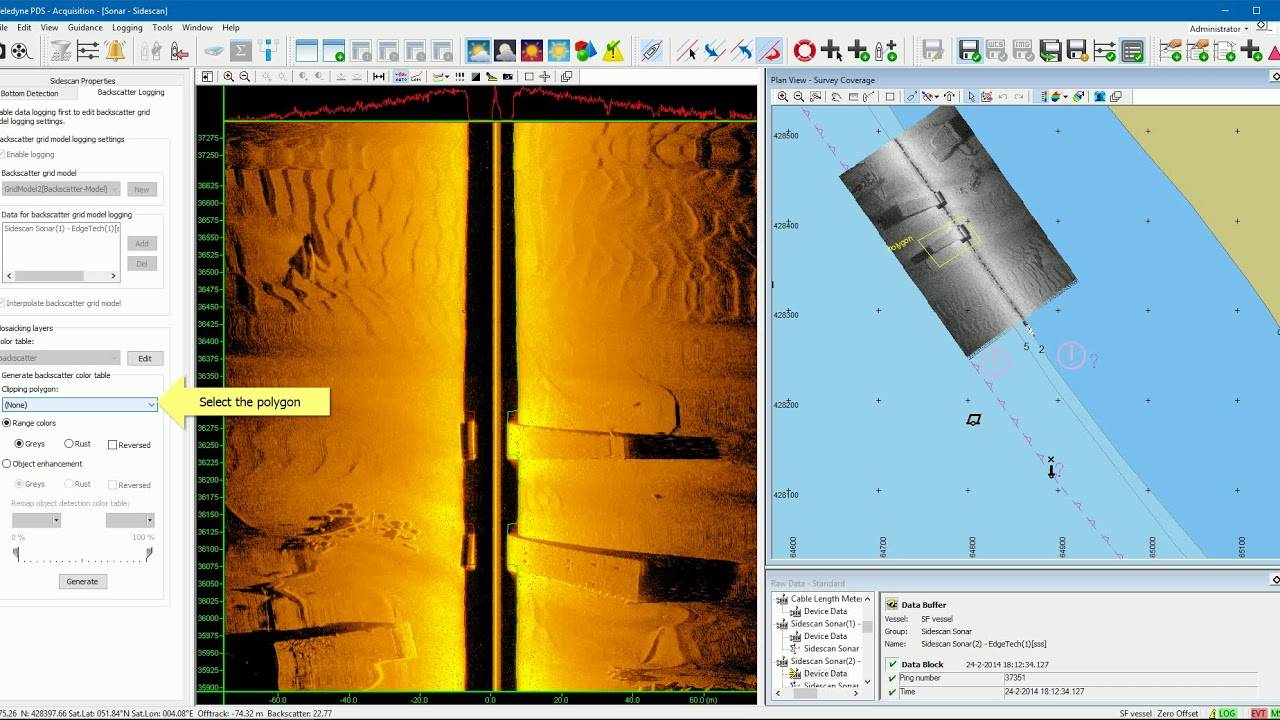Screen dimensions: 1280x720
Task: Click the checklist with green check icon
Action: click(x=1132, y=50)
